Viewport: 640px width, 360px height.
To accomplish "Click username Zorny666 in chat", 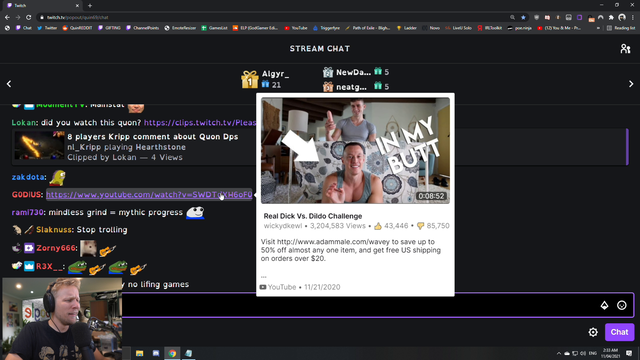I will [56, 248].
